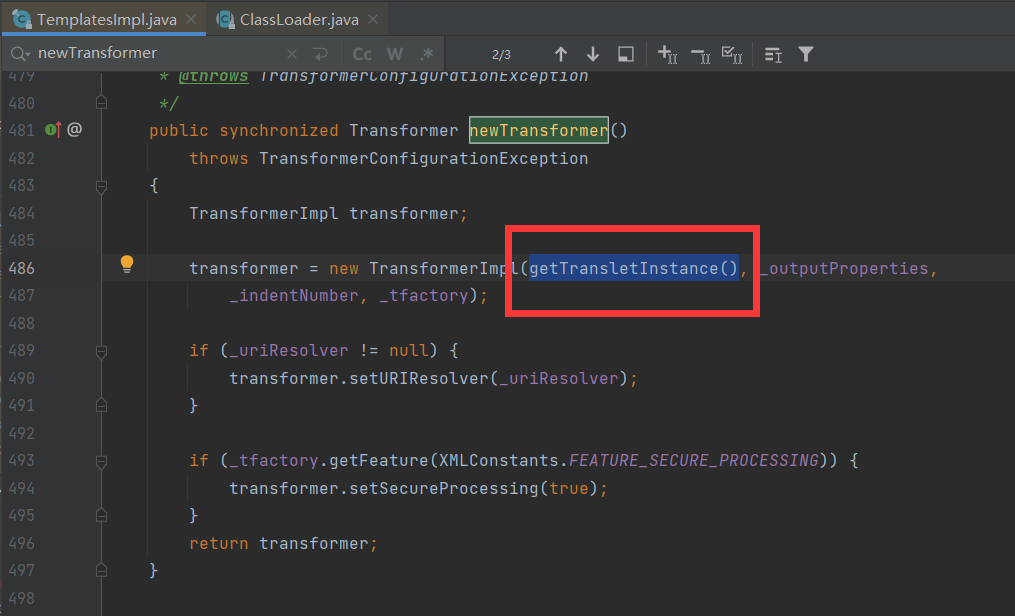This screenshot has width=1015, height=616.
Task: Toggle search in selection only icon
Action: 773,55
